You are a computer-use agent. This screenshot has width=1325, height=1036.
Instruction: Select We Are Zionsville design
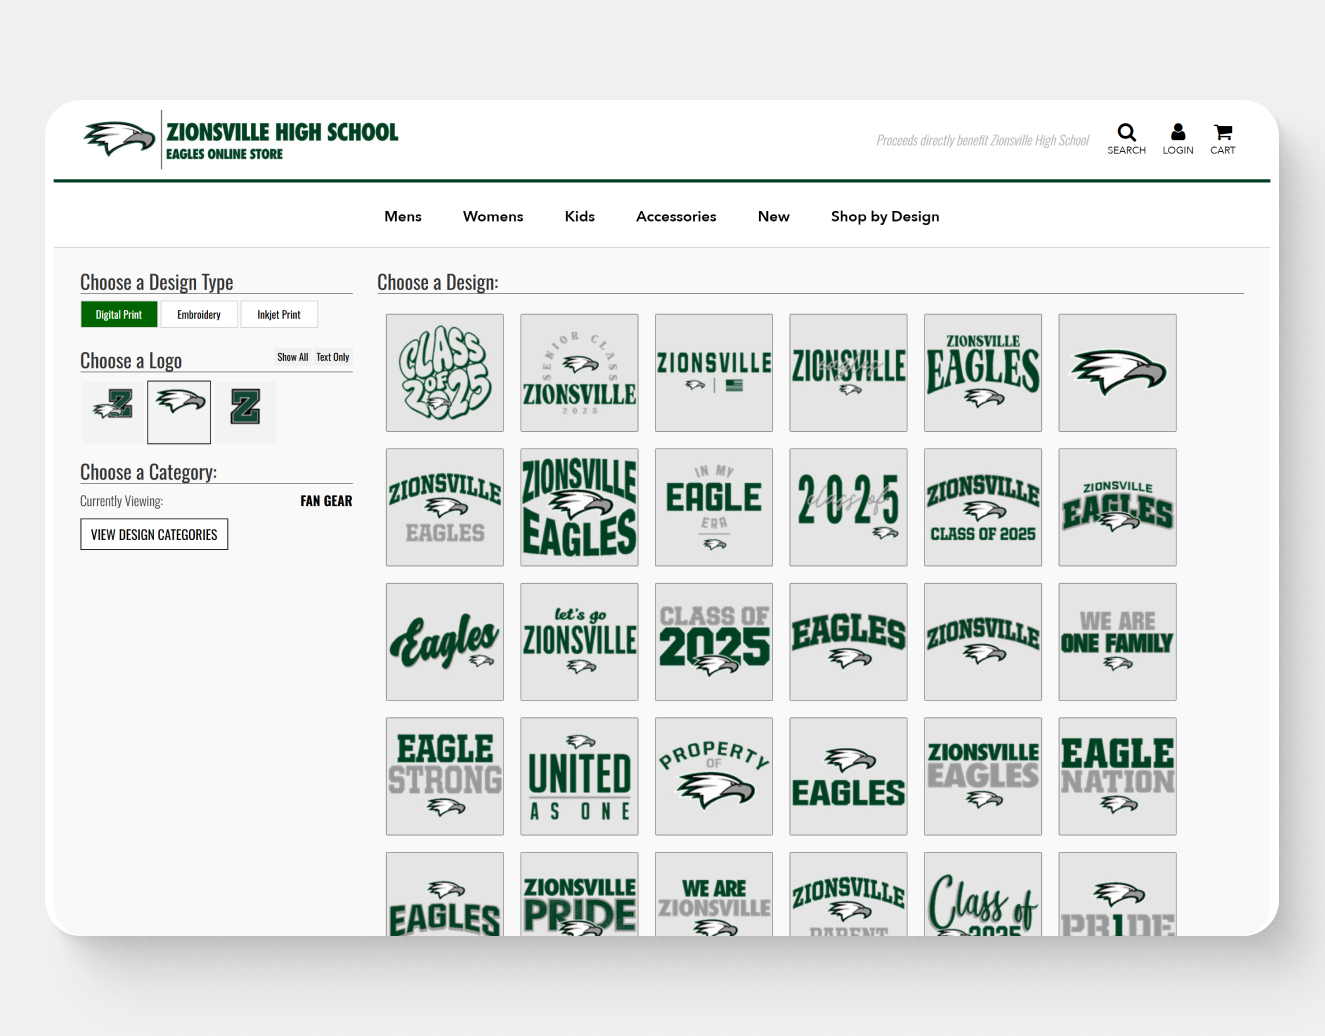tap(714, 894)
